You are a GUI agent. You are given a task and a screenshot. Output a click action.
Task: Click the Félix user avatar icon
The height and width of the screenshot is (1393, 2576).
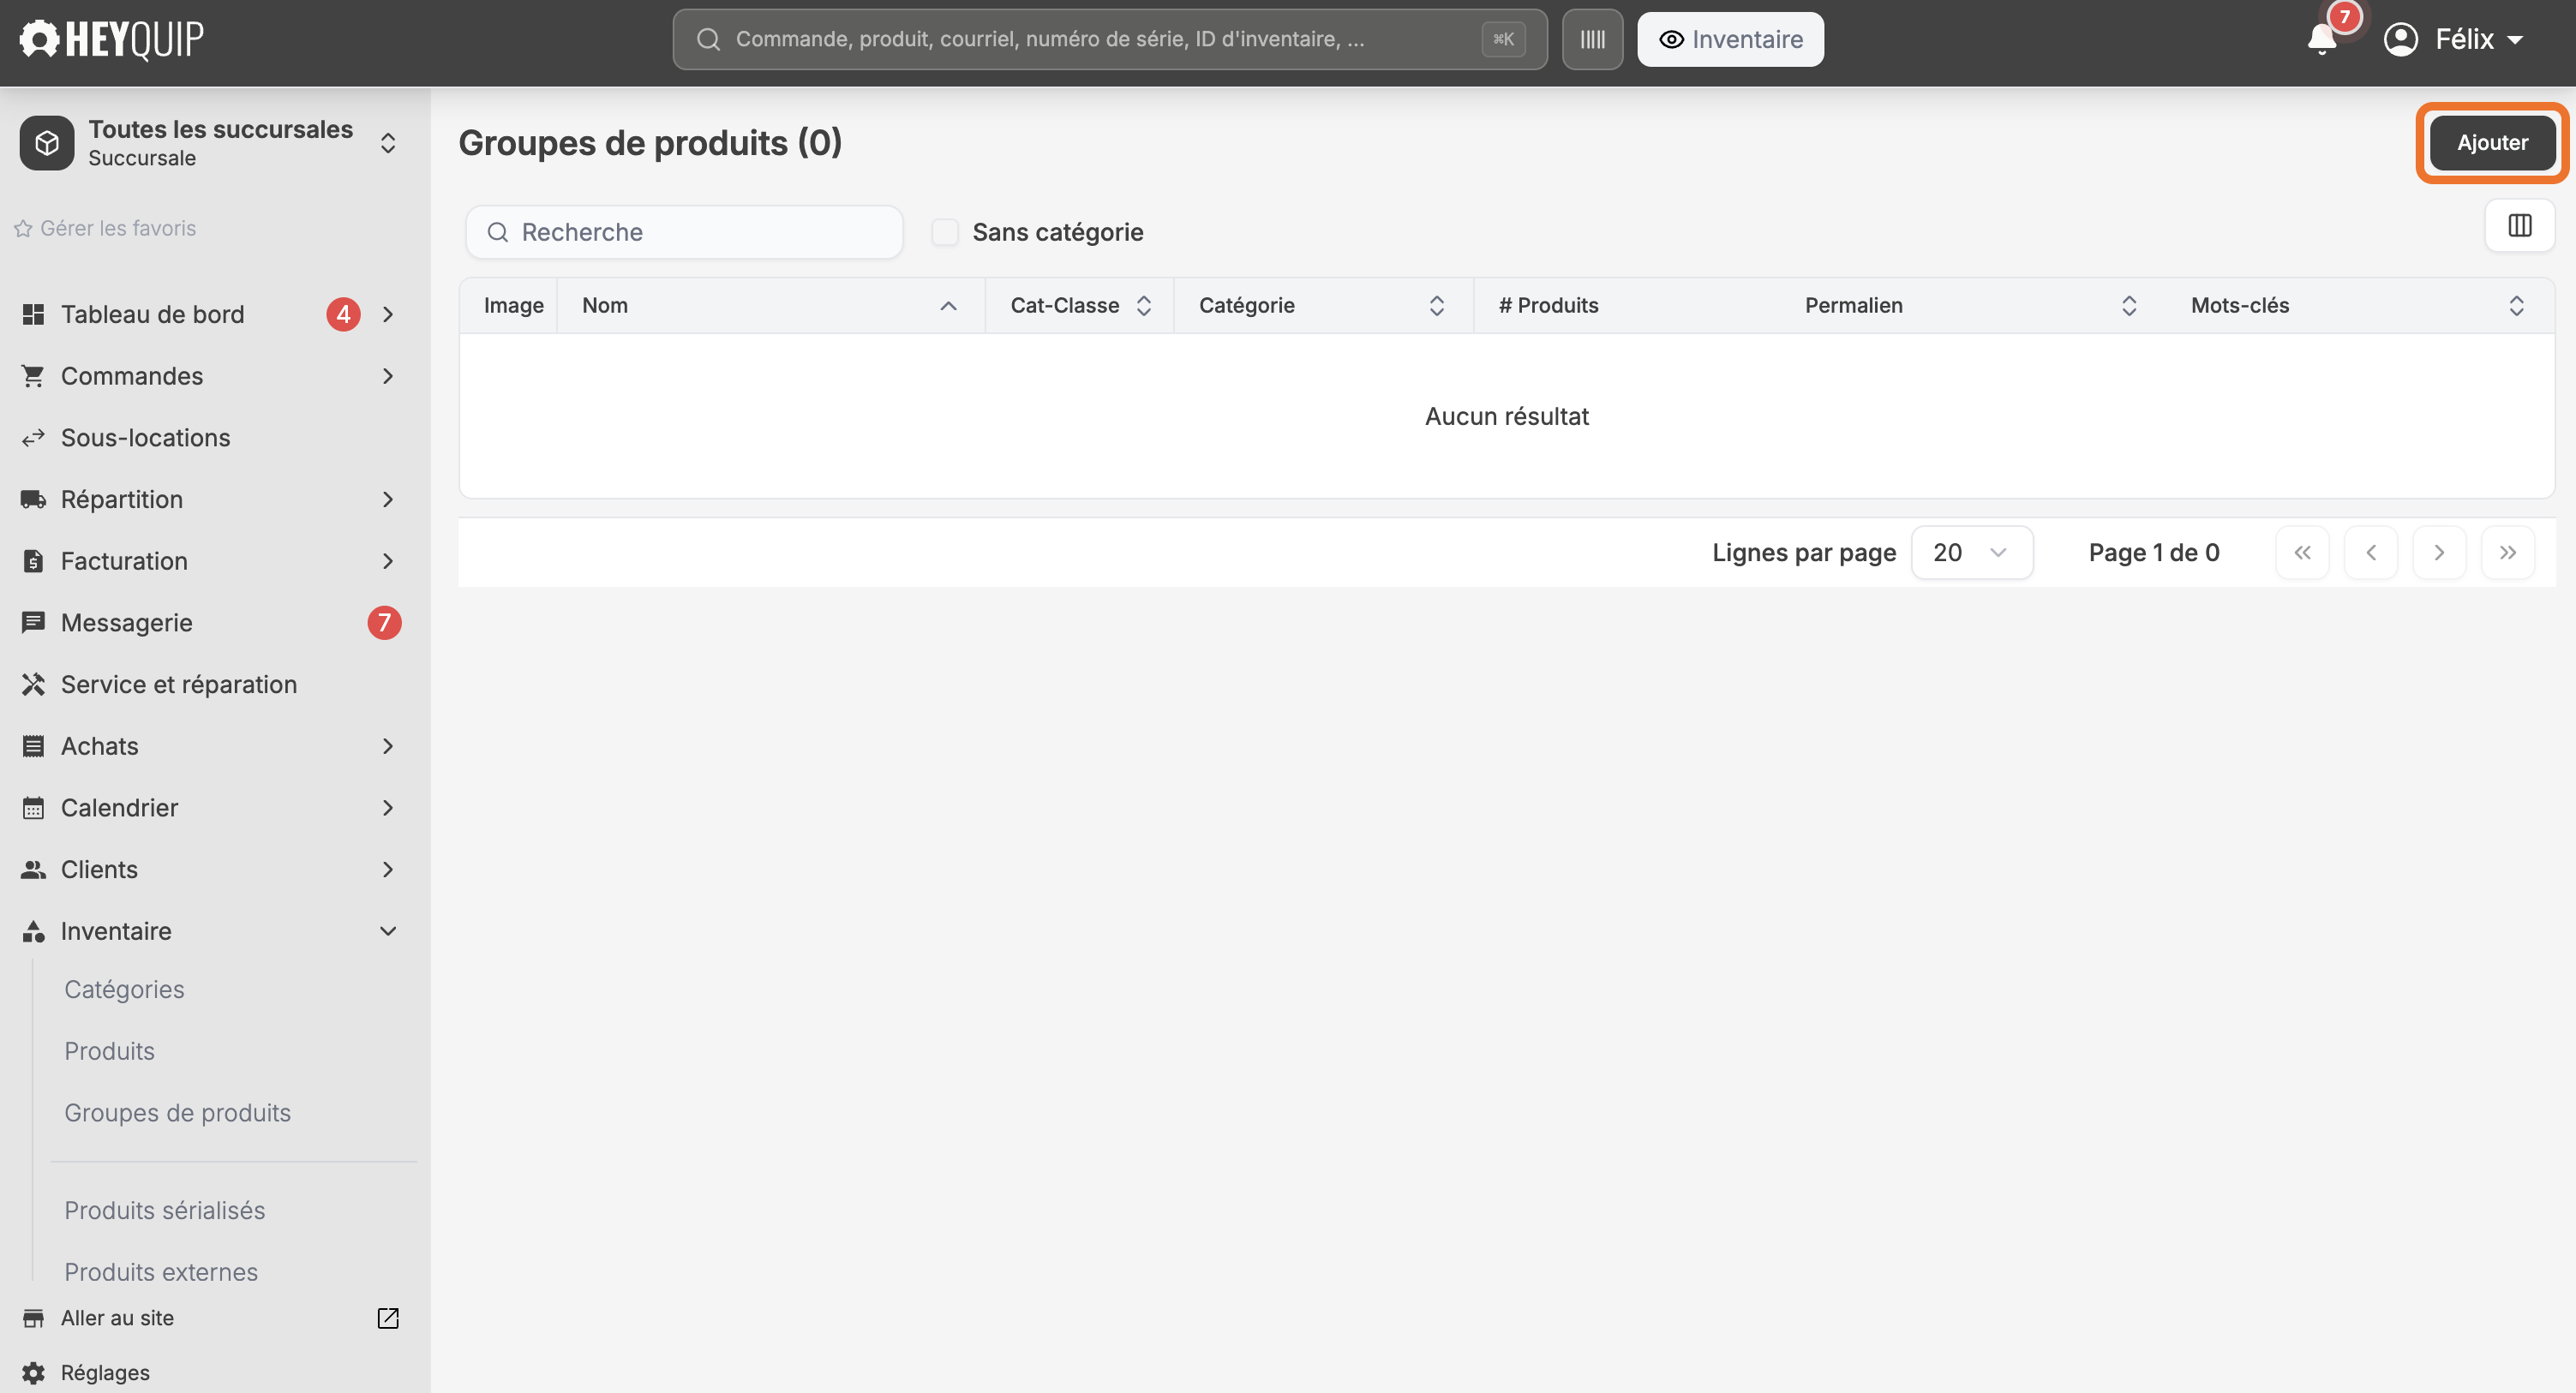(2400, 40)
